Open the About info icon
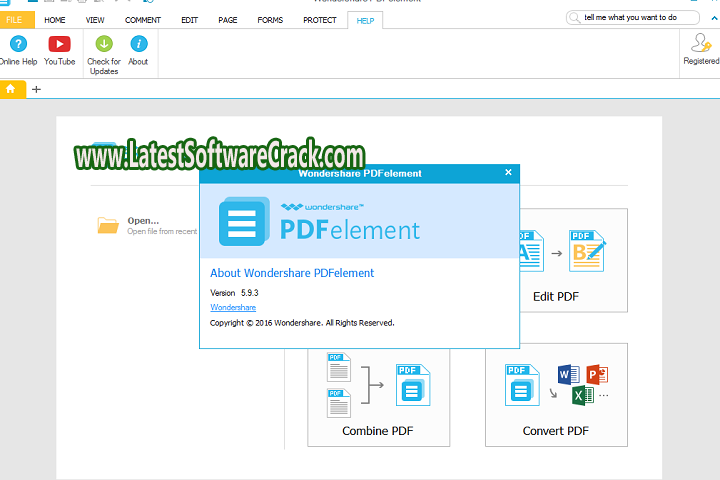This screenshot has width=720, height=480. coord(138,45)
